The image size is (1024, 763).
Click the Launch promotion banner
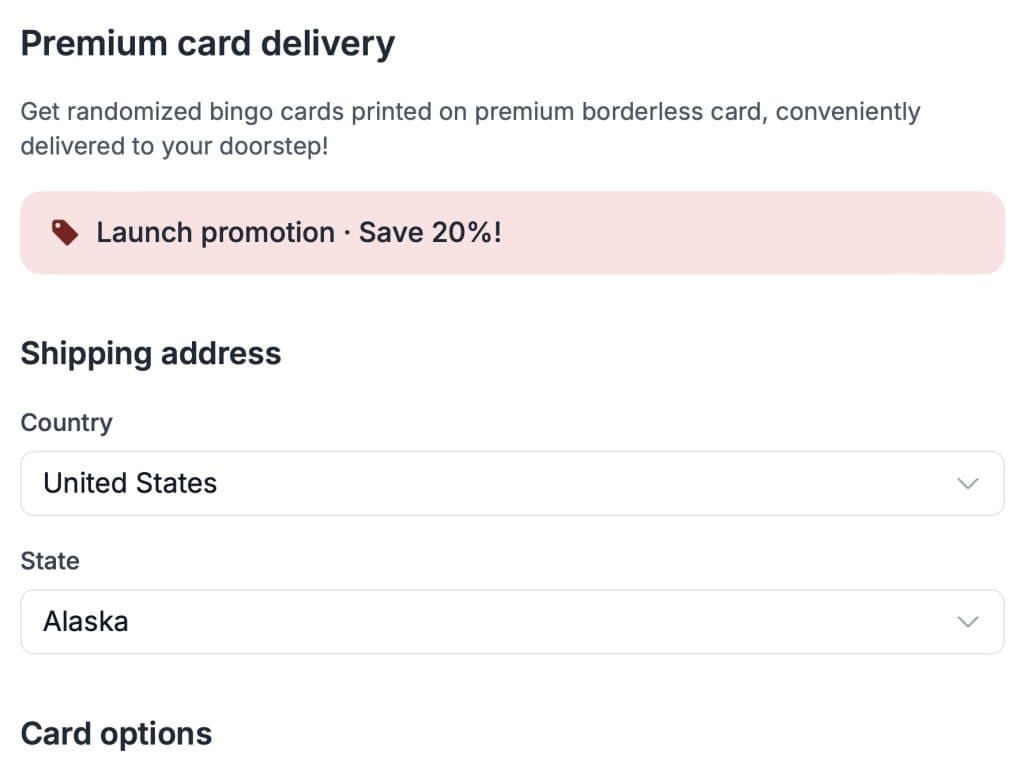(512, 231)
